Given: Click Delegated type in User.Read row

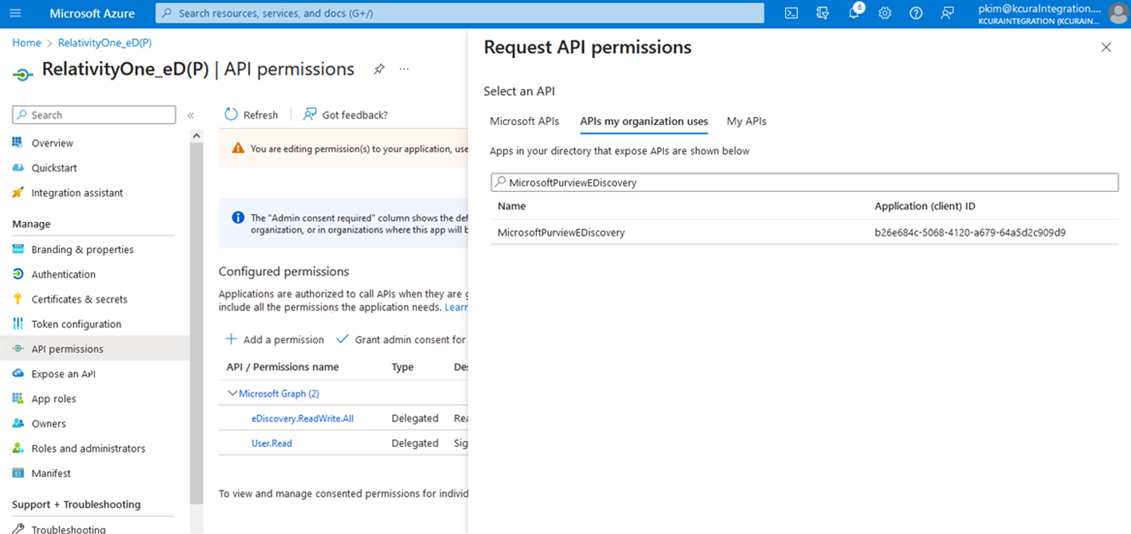Looking at the screenshot, I should click(415, 443).
